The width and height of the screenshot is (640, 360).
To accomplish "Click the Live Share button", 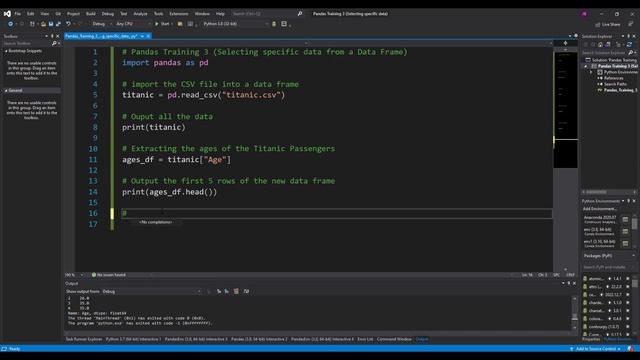I will point(607,24).
